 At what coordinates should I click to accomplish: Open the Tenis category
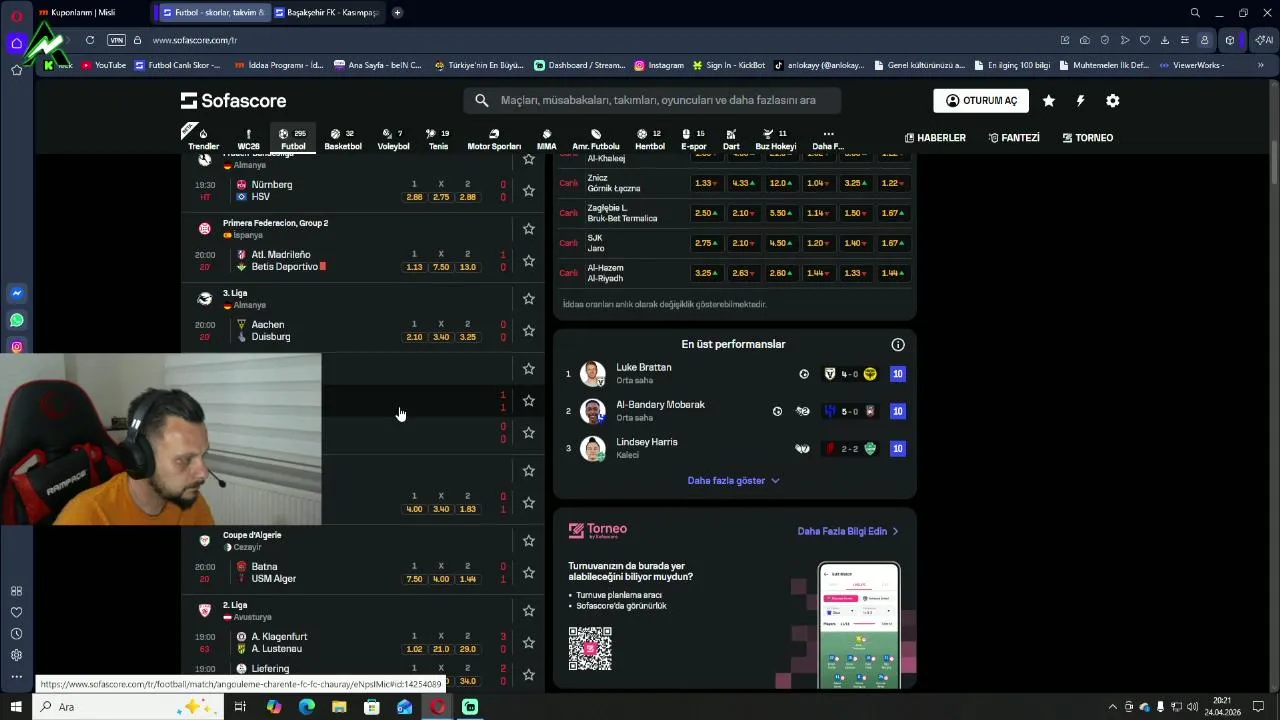pyautogui.click(x=438, y=139)
